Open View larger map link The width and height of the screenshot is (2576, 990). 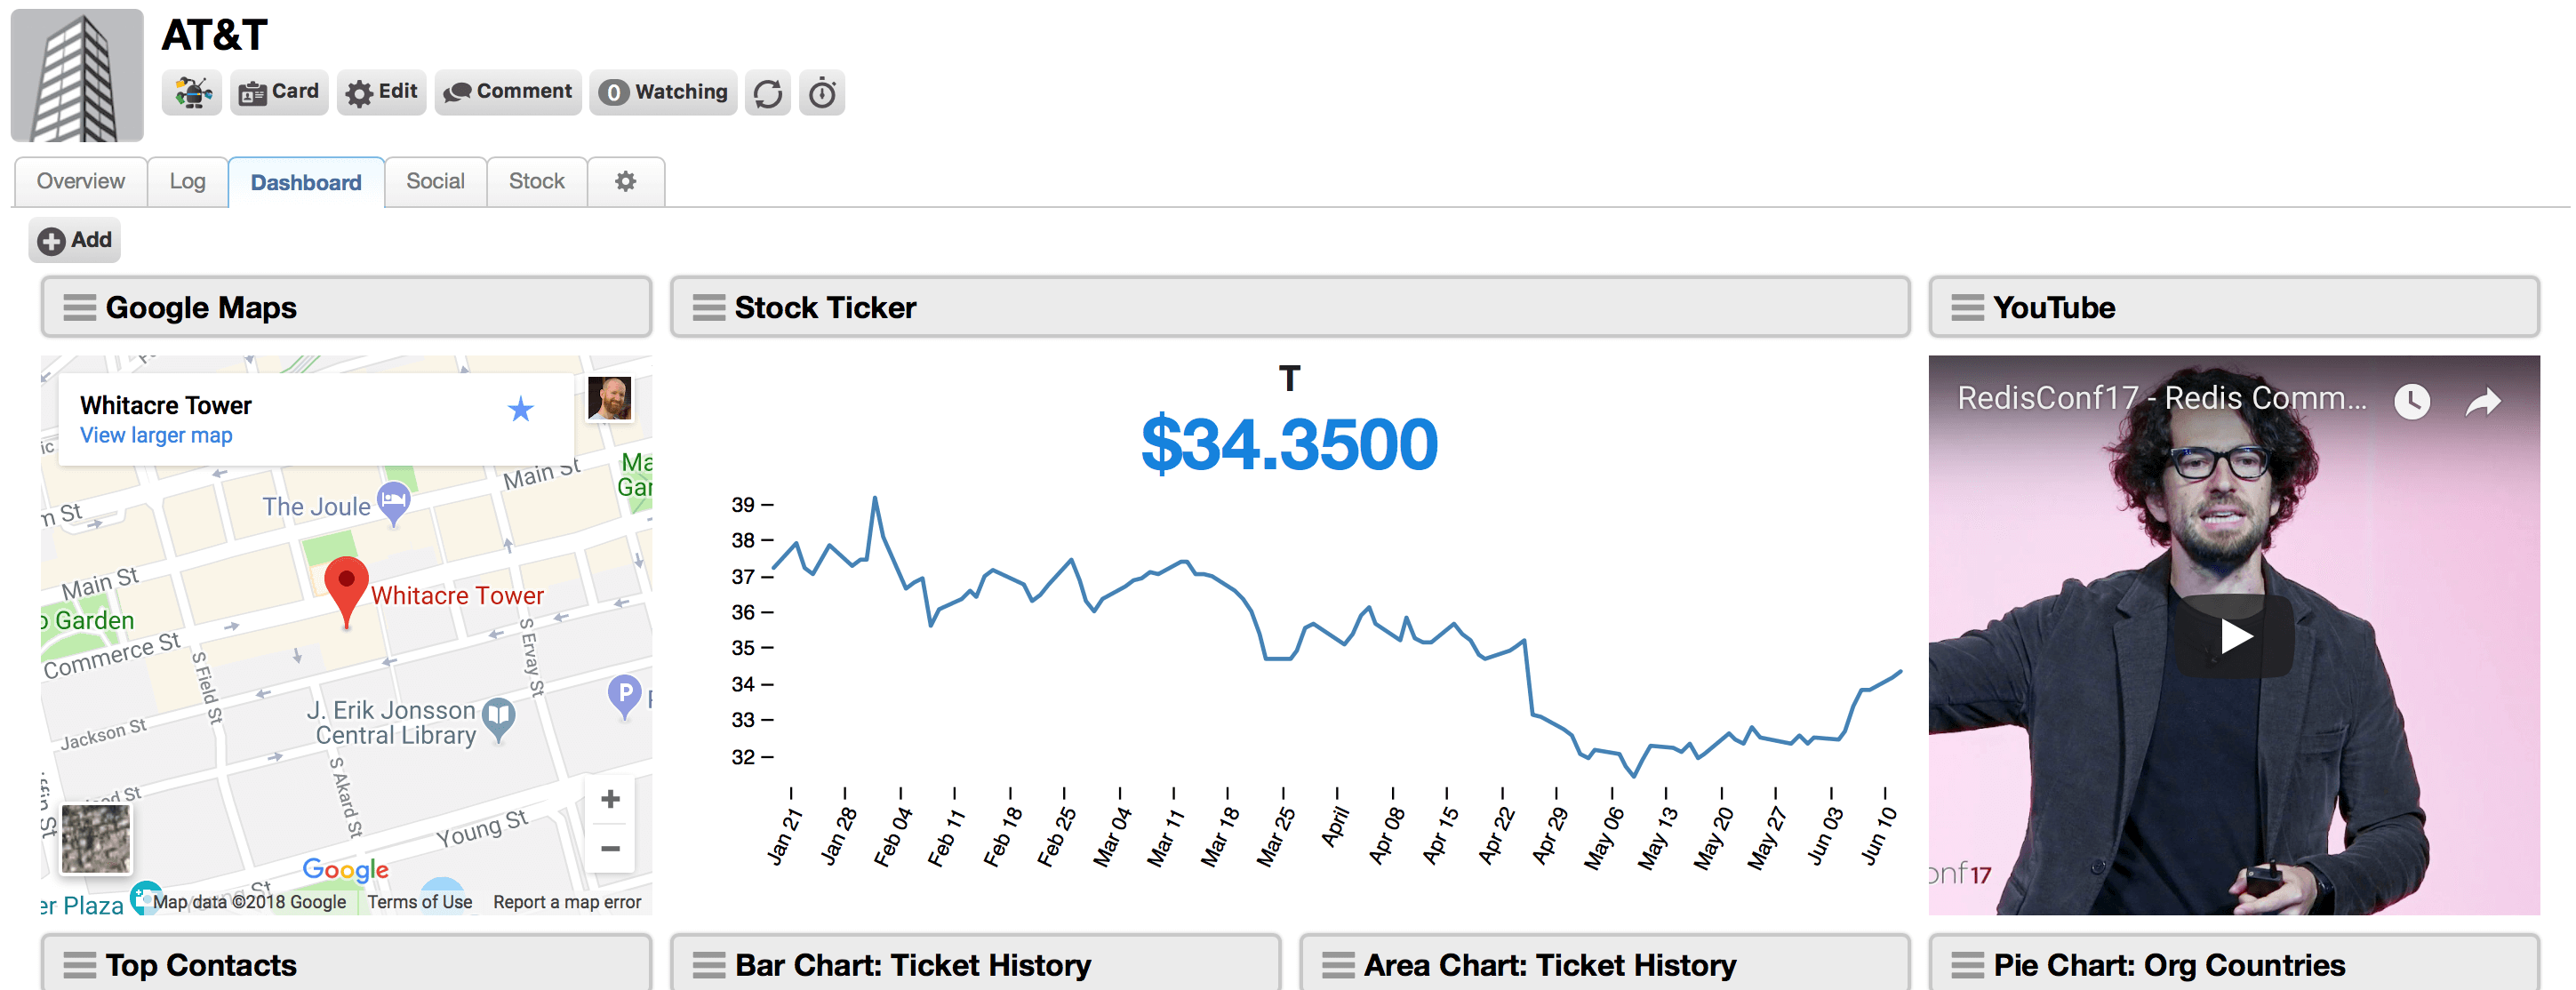coord(156,435)
